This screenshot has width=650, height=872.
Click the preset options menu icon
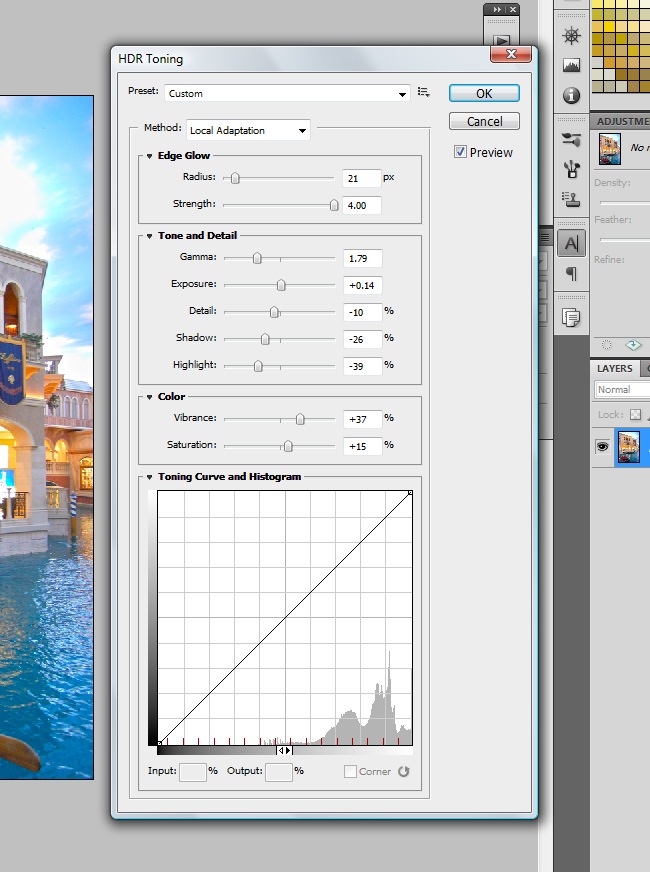(x=424, y=92)
